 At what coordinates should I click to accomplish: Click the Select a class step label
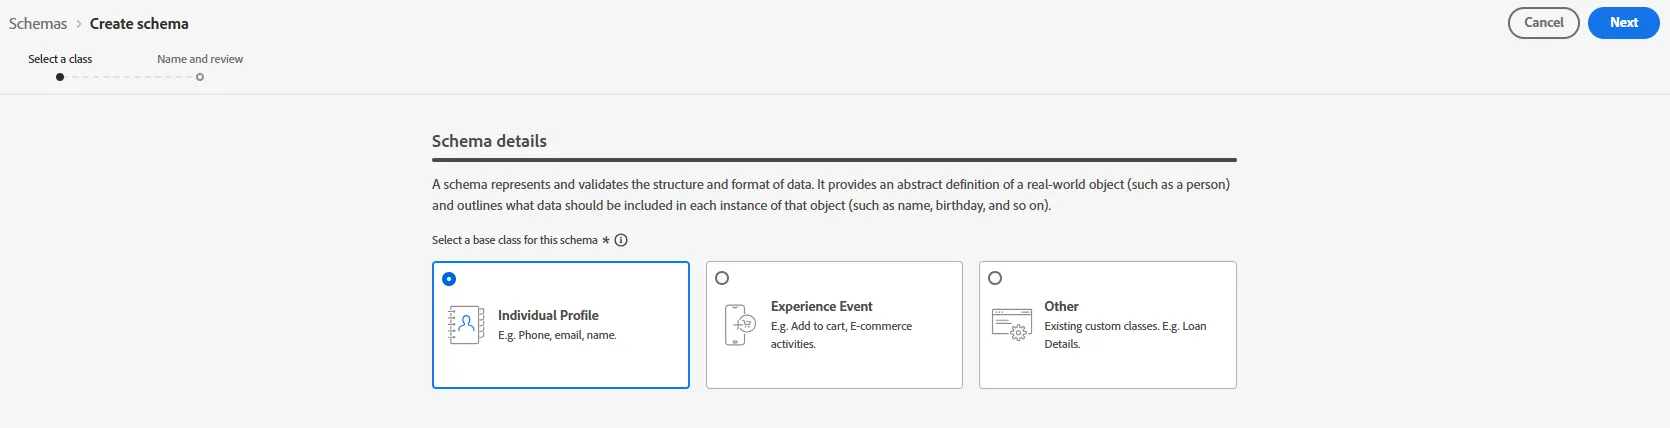tap(60, 59)
